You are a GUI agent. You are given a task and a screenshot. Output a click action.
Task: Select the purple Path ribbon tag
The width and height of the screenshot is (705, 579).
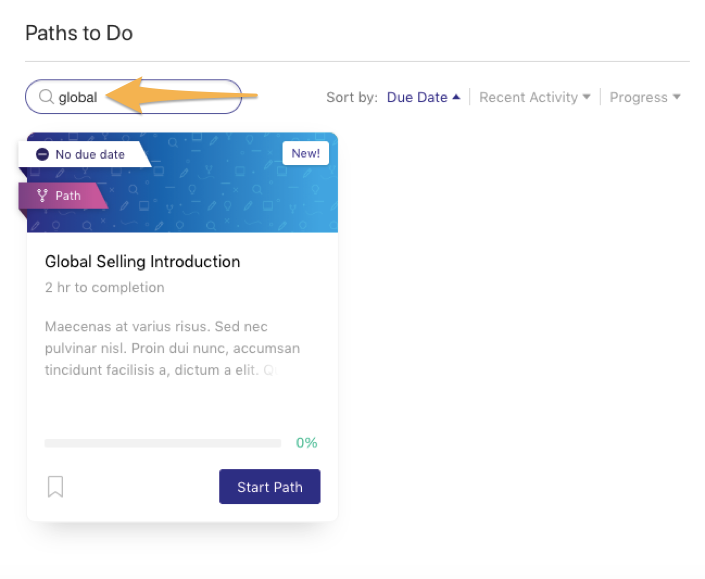(x=62, y=196)
